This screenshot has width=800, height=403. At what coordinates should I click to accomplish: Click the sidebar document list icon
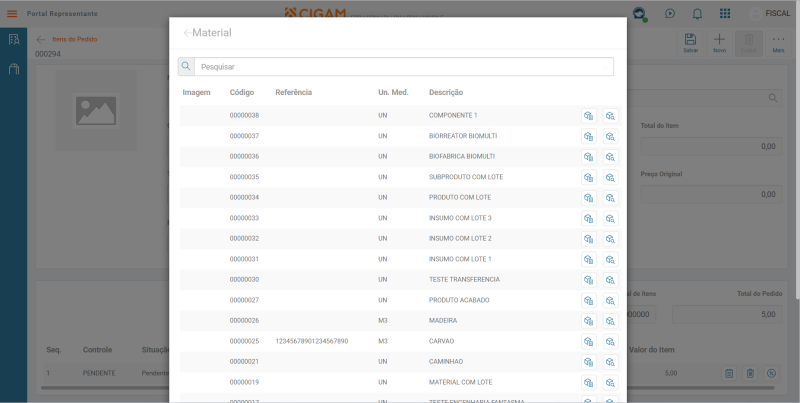coord(14,39)
